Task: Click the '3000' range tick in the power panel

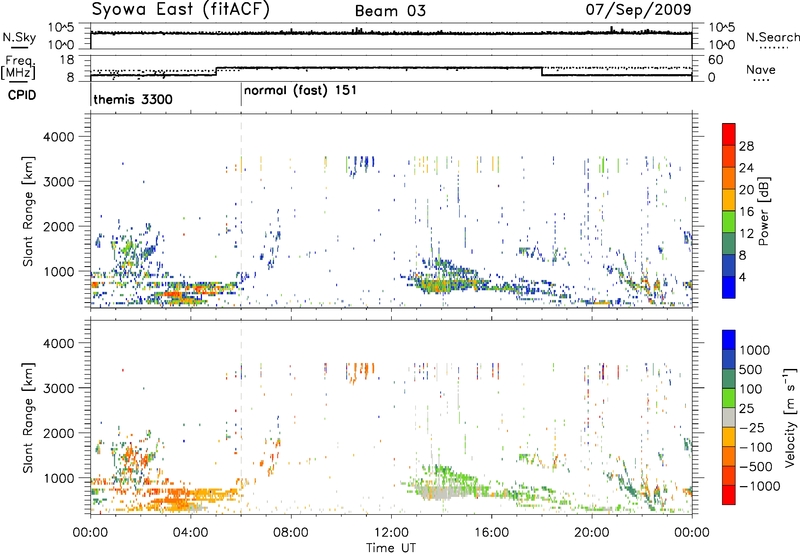Action: 59,182
